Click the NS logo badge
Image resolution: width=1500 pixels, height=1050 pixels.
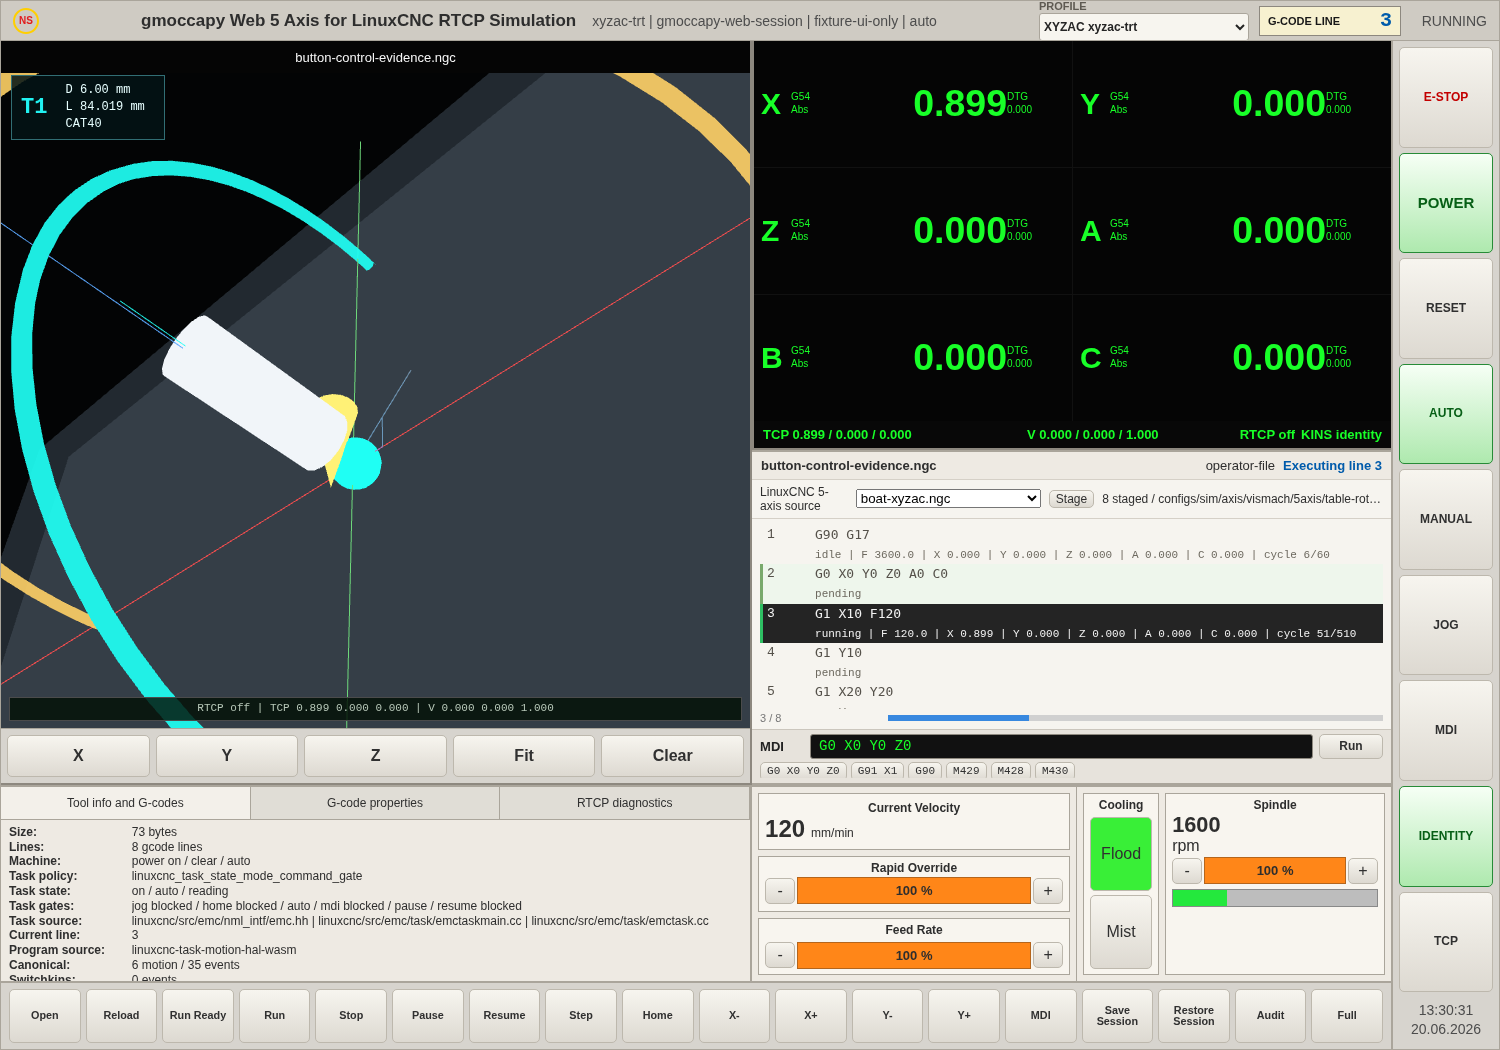[x=26, y=20]
